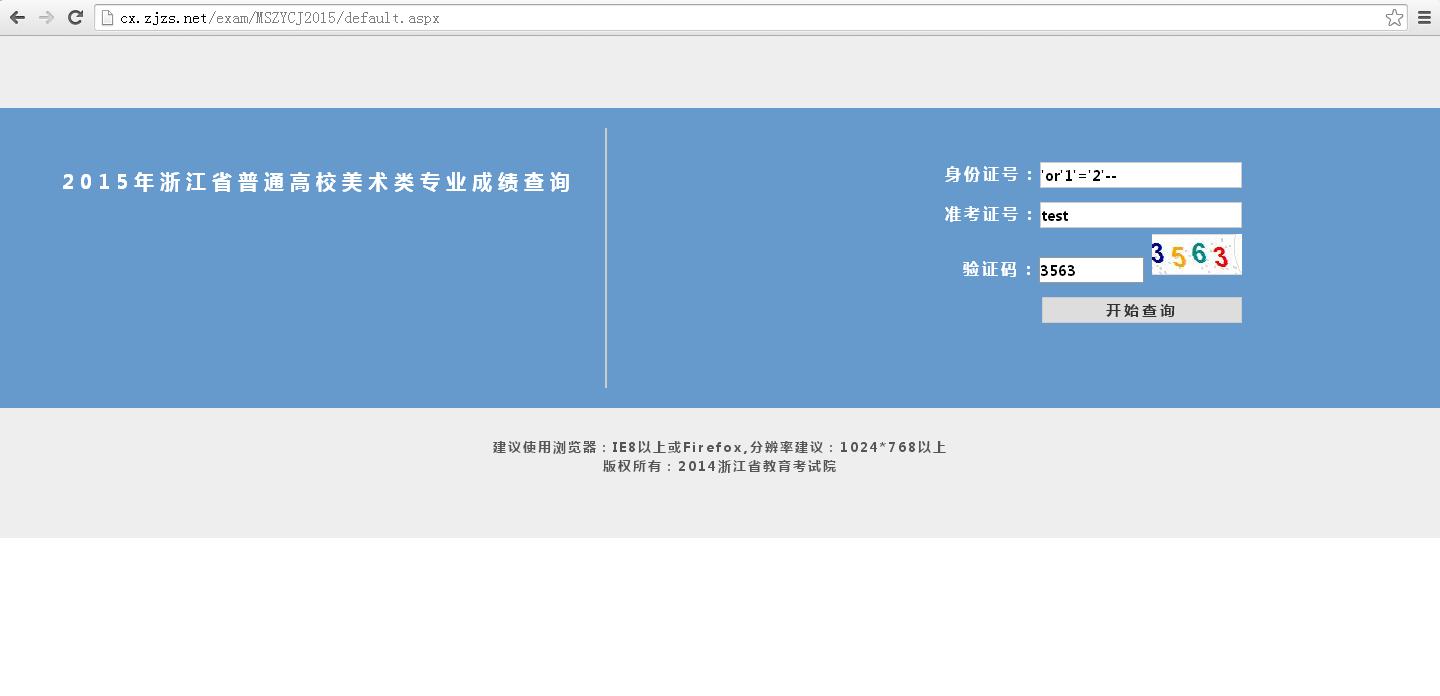Bookmark this page with the star icon
The image size is (1440, 696).
coord(1394,18)
